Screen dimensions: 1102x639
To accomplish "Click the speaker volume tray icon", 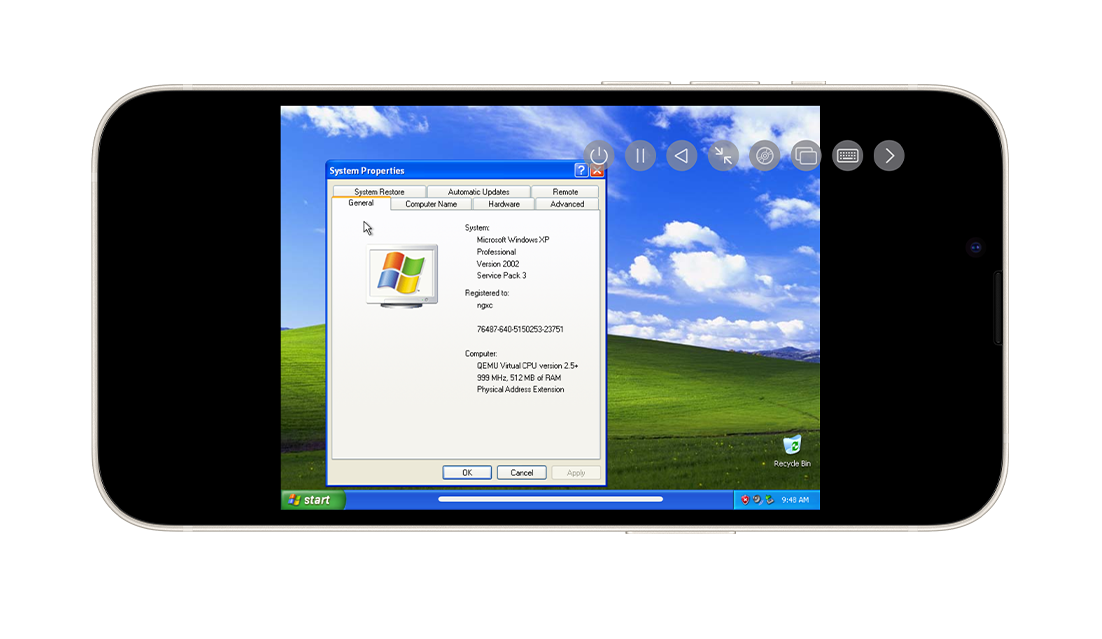I will pos(757,500).
